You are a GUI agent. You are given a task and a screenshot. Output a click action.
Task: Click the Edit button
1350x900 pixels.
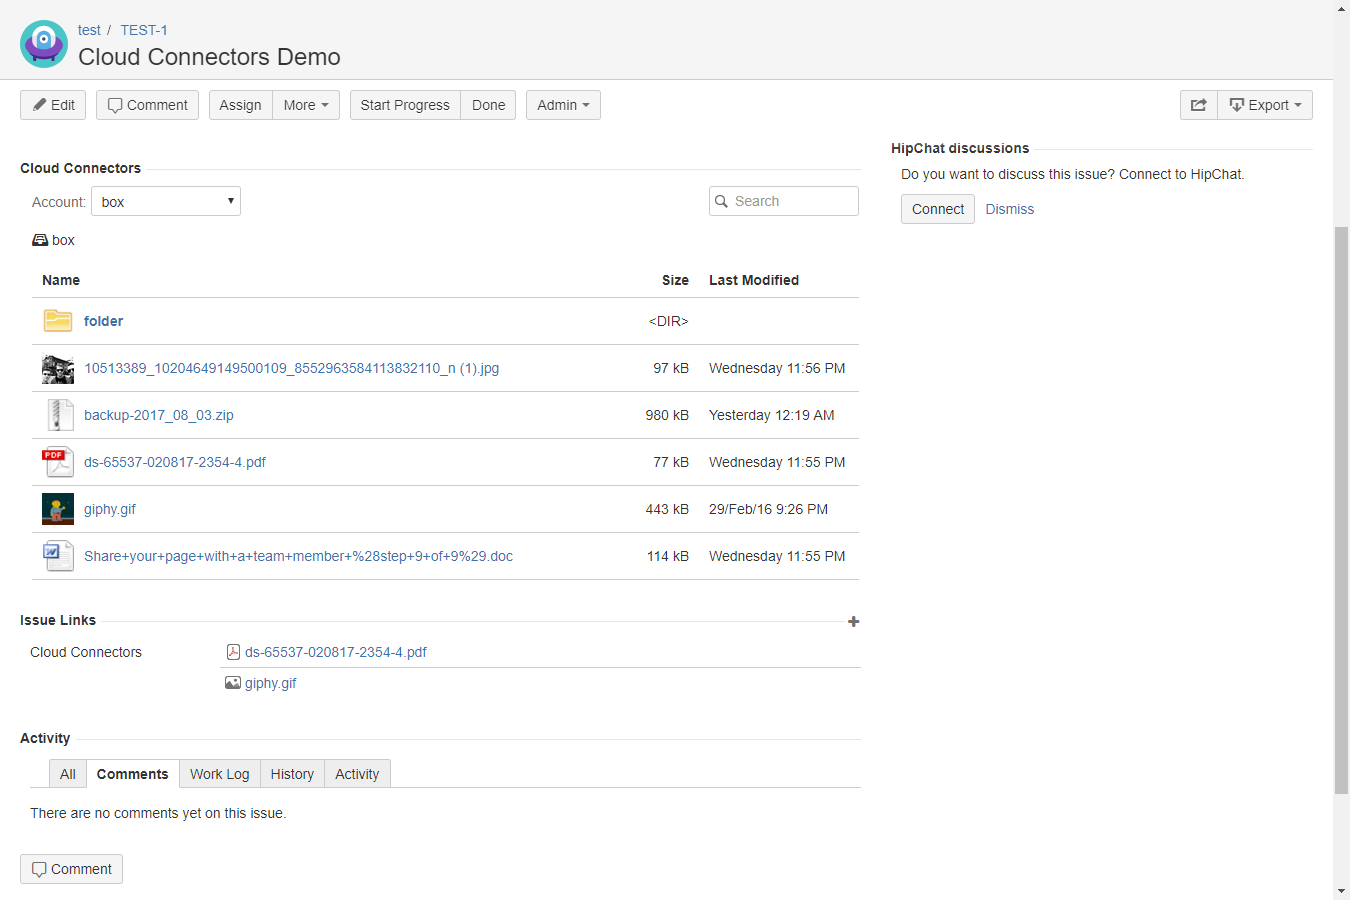[53, 105]
